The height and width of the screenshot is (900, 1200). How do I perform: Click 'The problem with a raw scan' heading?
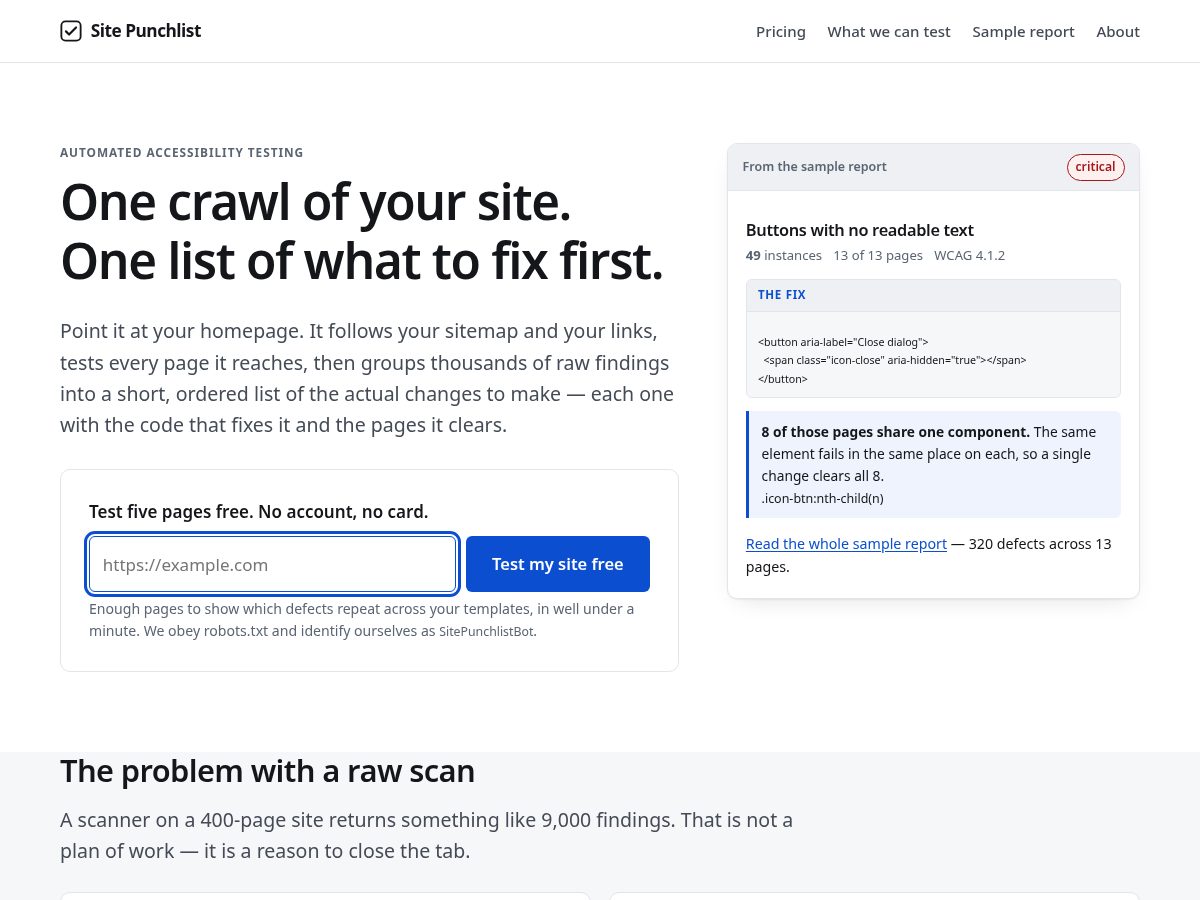[267, 771]
